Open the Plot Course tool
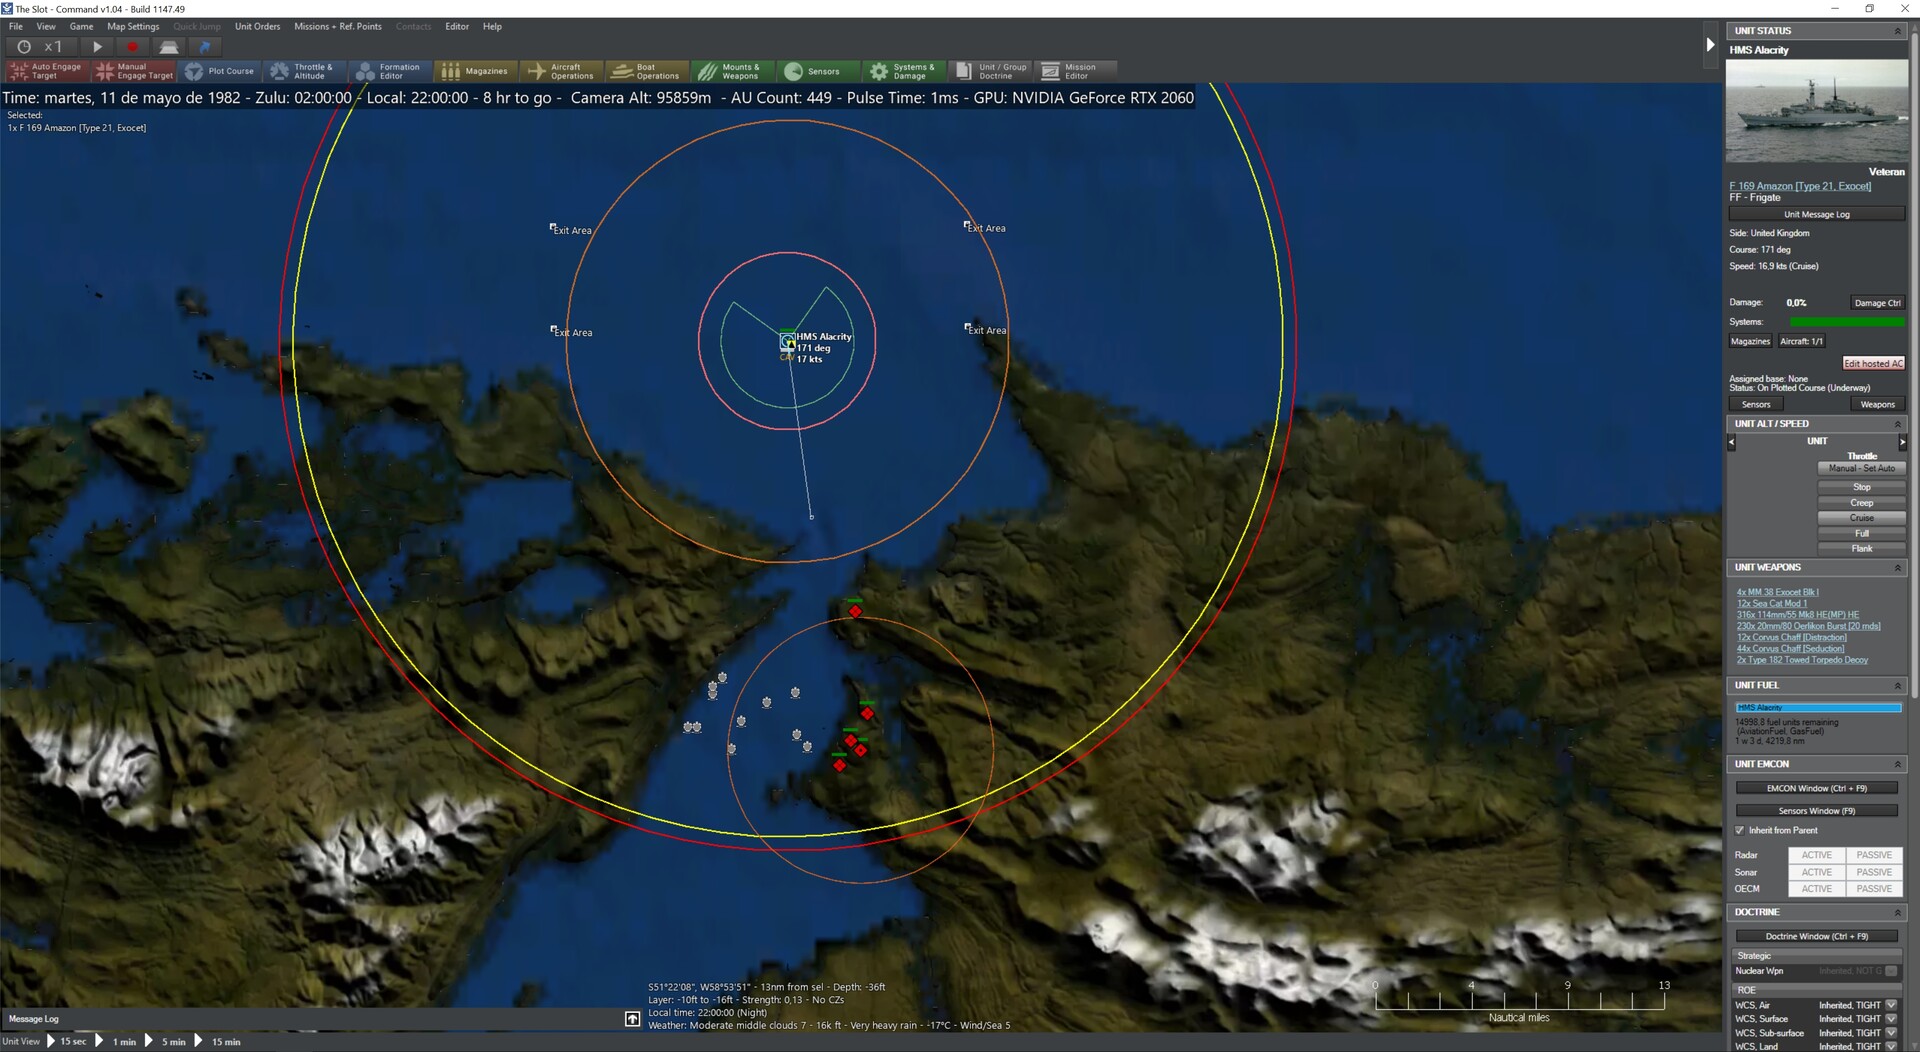The height and width of the screenshot is (1052, 1920). click(220, 71)
